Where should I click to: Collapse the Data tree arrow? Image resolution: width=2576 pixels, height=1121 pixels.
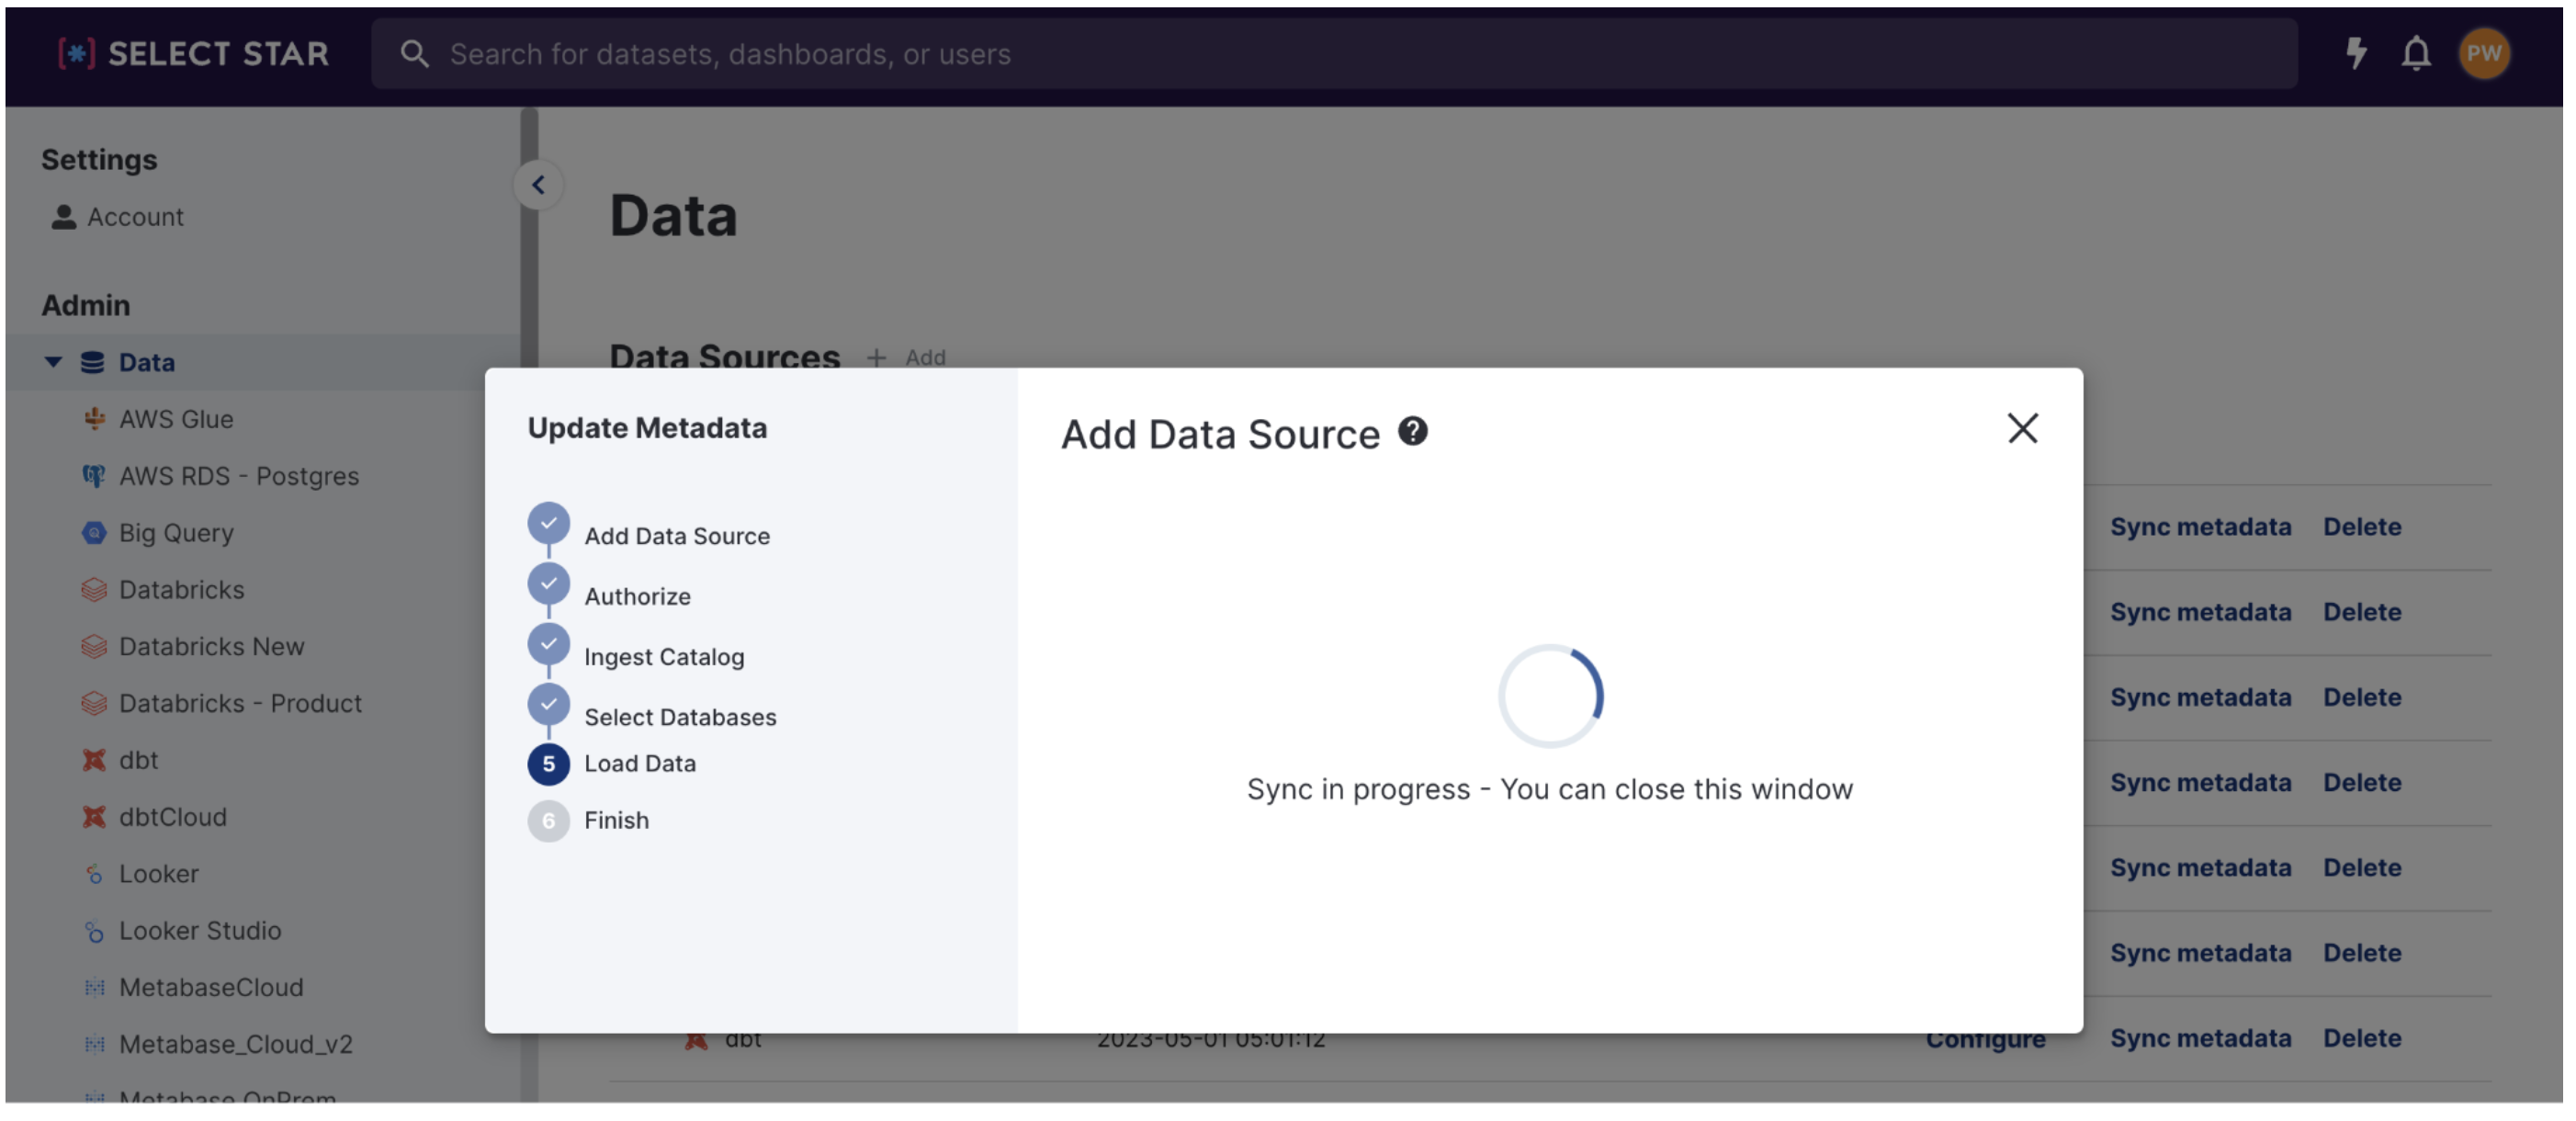point(53,362)
